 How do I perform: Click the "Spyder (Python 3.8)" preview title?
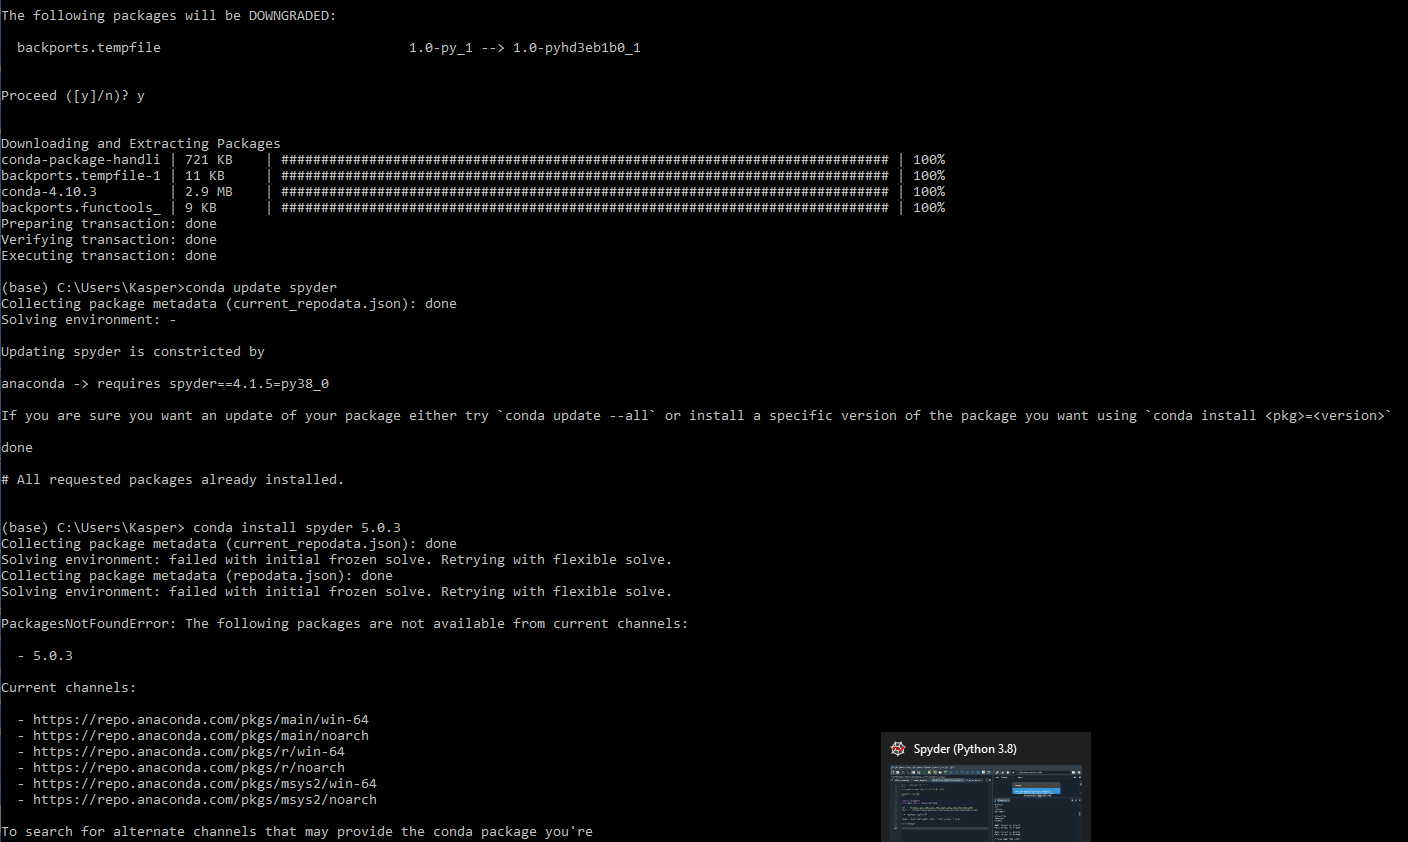(x=965, y=749)
